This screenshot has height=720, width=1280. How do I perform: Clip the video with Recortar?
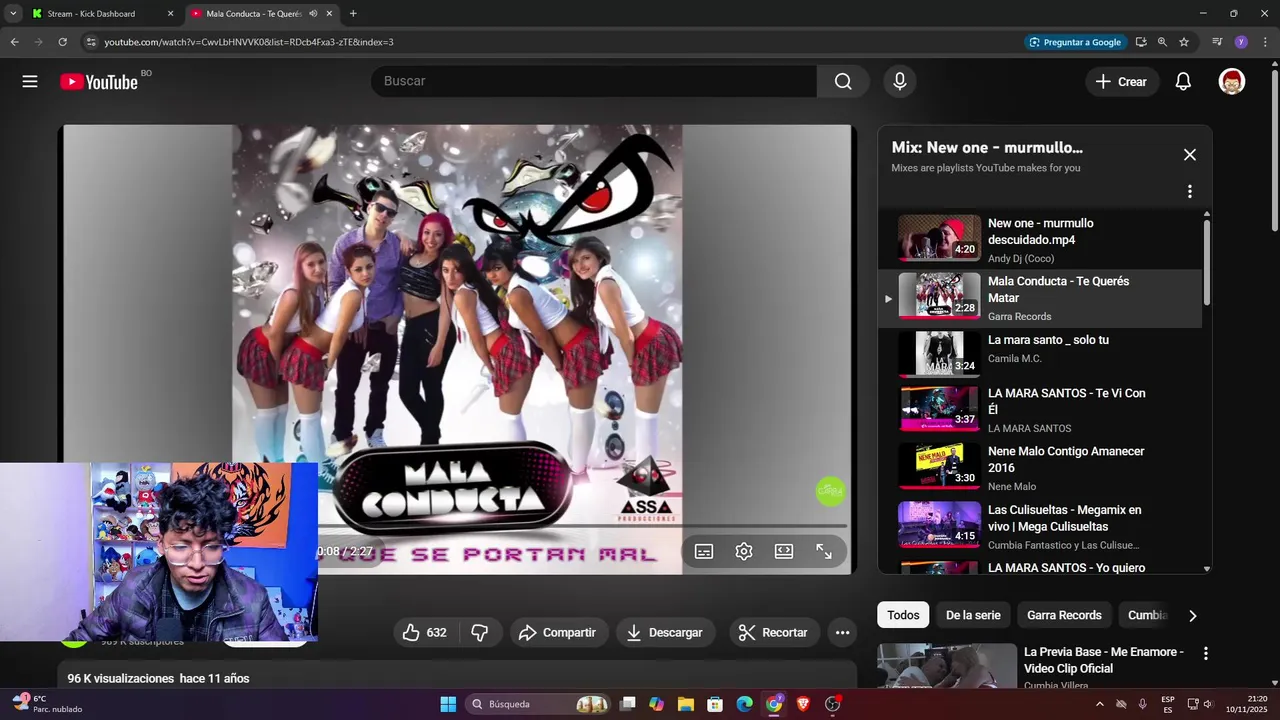pos(772,632)
